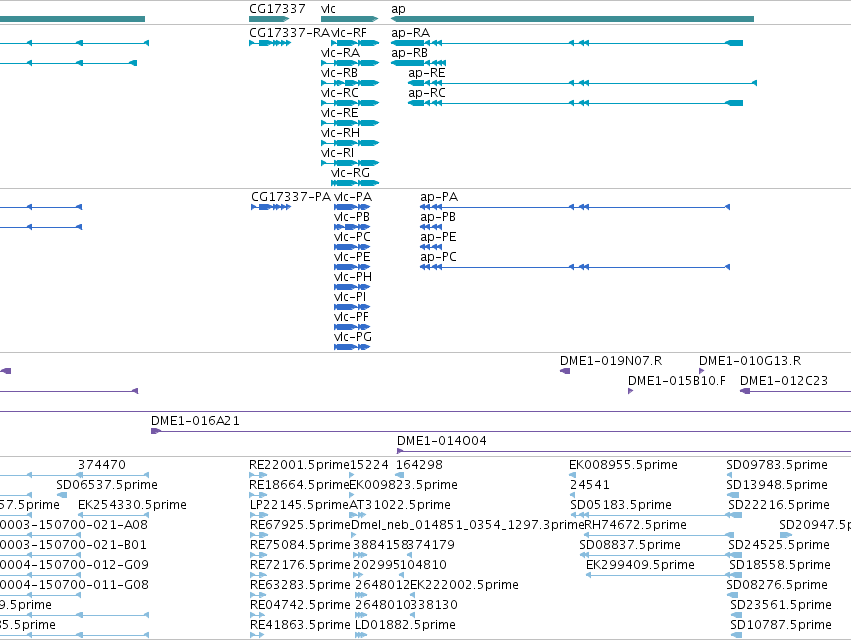Click the CG17337-RA transcript label
This screenshot has height=640, width=851.
[289, 33]
